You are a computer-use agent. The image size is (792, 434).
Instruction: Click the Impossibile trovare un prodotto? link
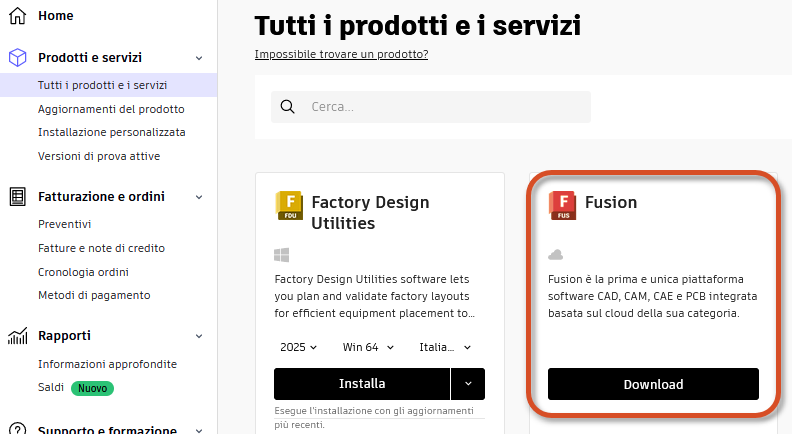point(341,54)
